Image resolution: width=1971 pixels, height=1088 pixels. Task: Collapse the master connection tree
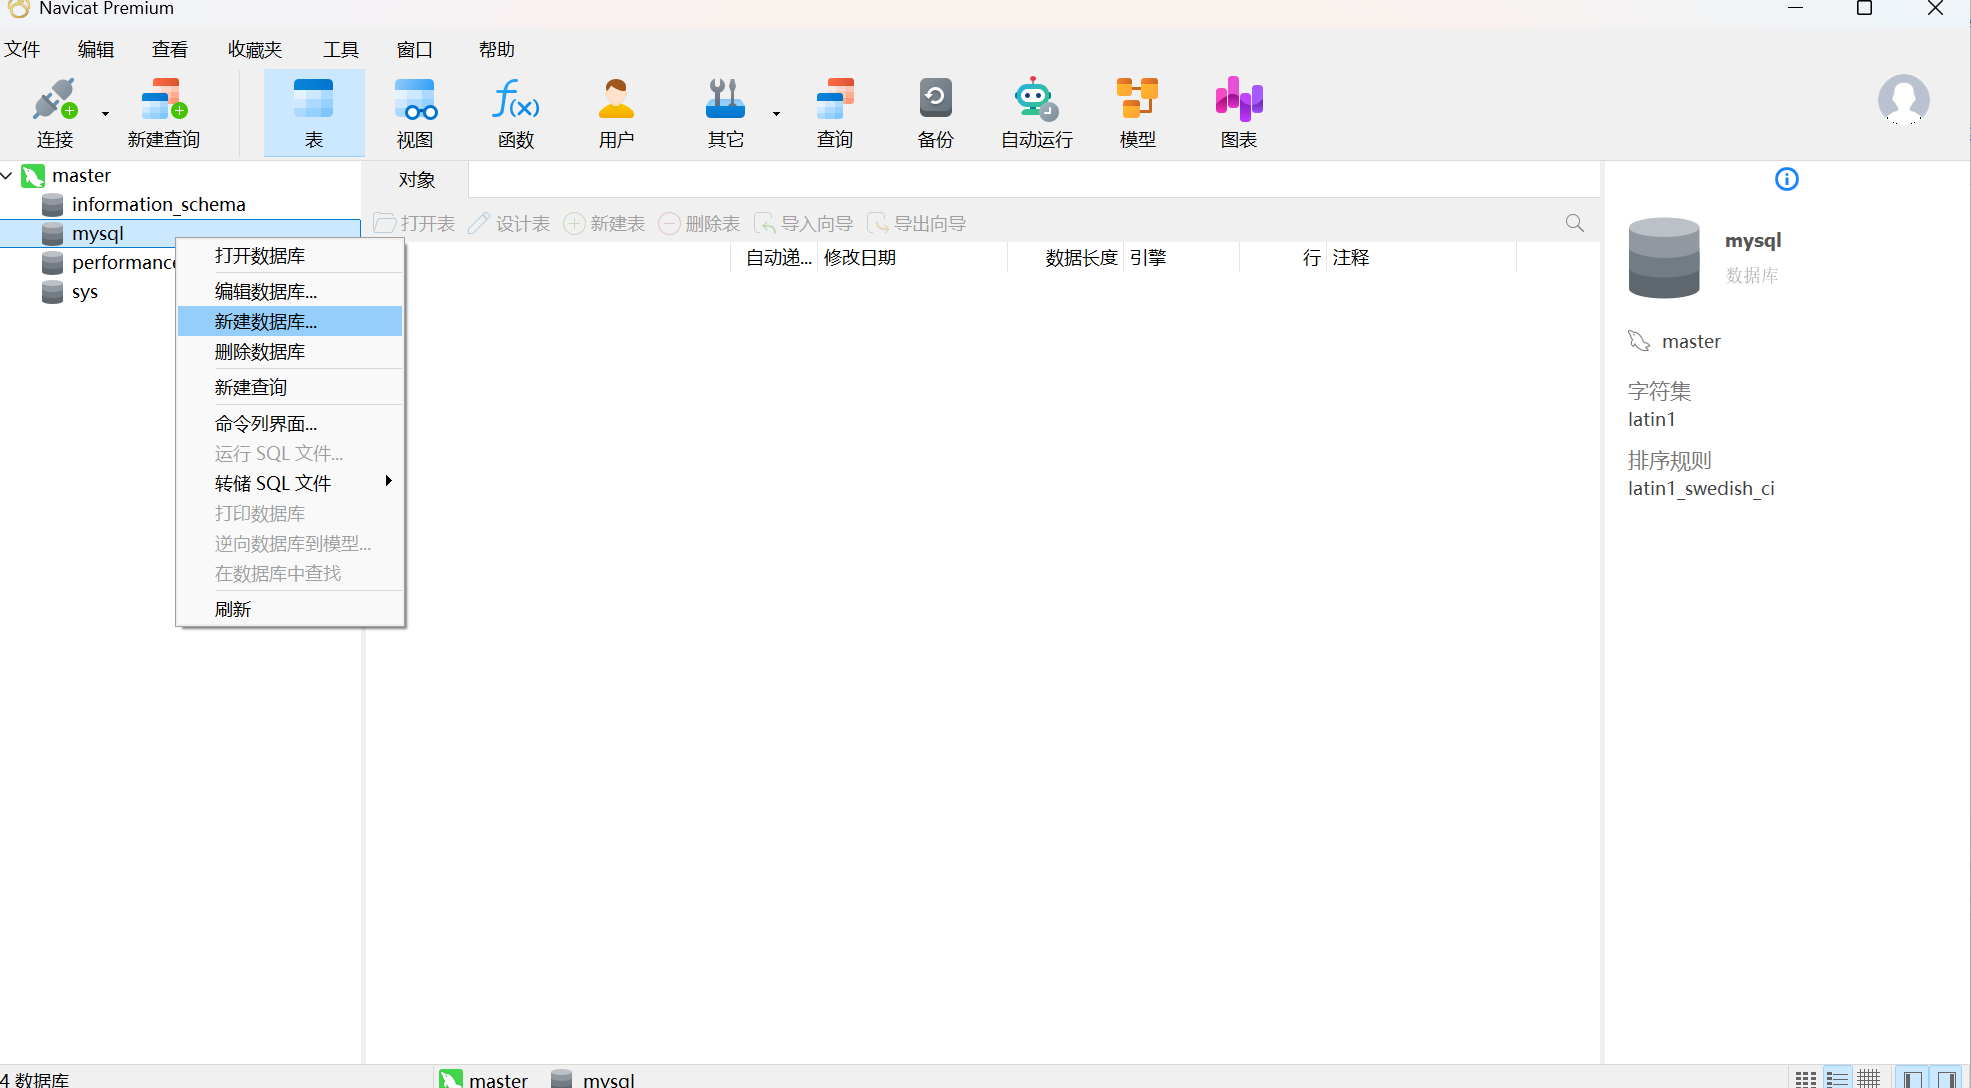[7, 176]
